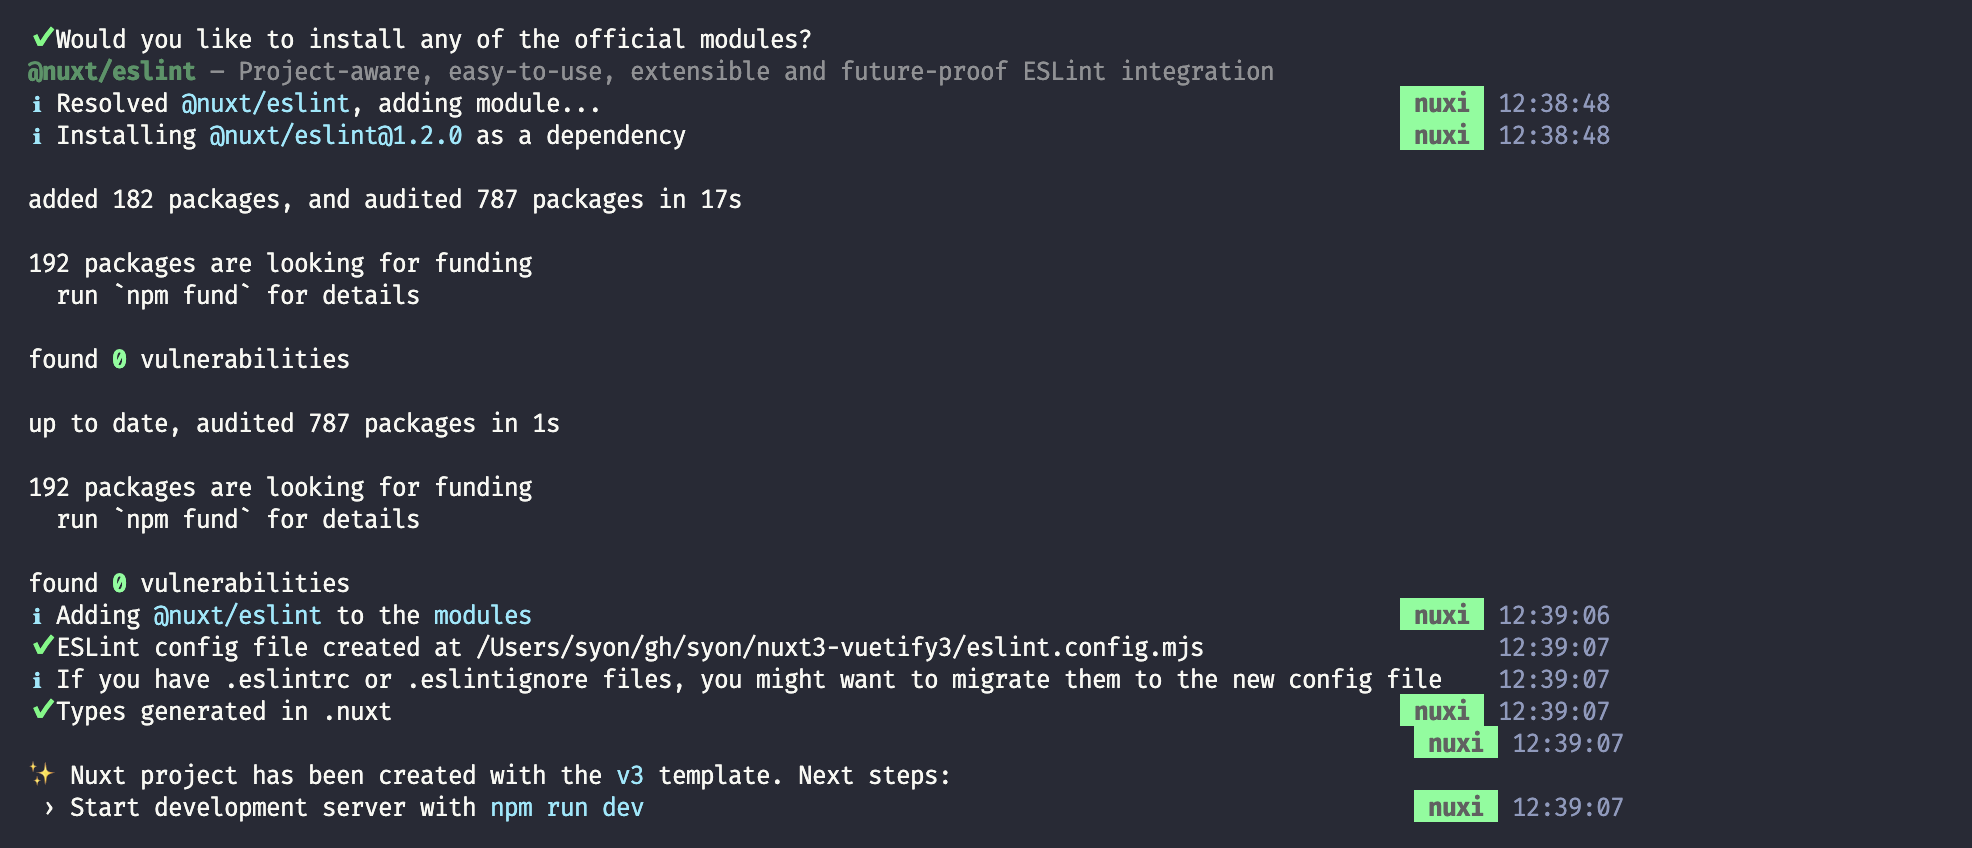The height and width of the screenshot is (848, 1972).
Task: Click the info icon beside "Installing @nuxt/eslint@1.2.0"
Action: click(37, 136)
